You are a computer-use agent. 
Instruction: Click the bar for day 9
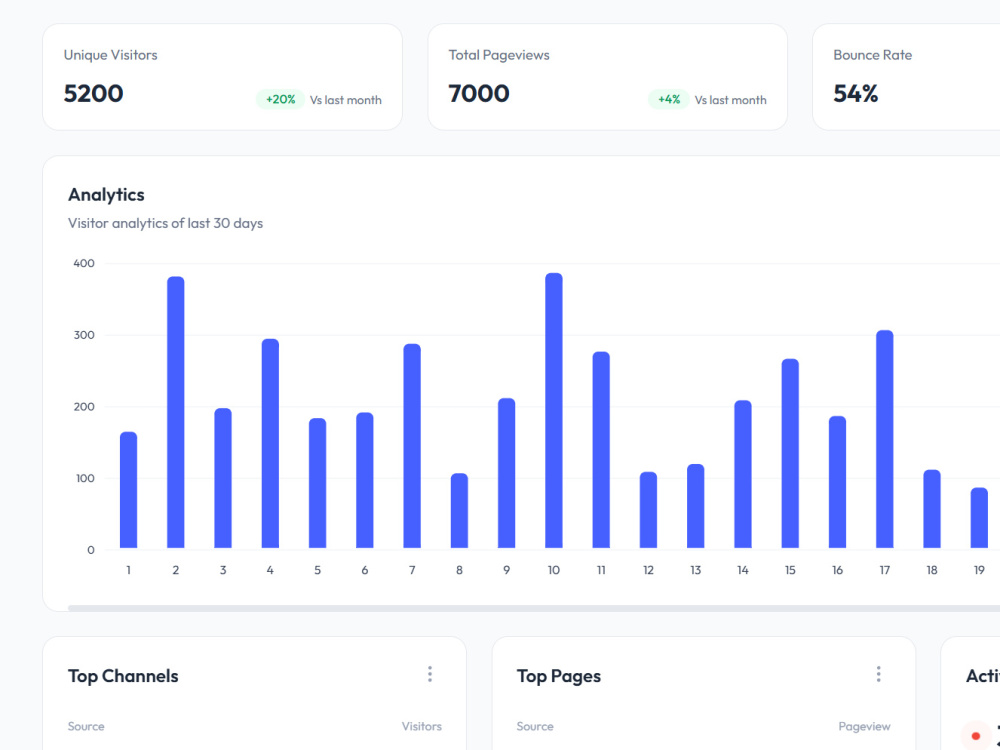506,473
